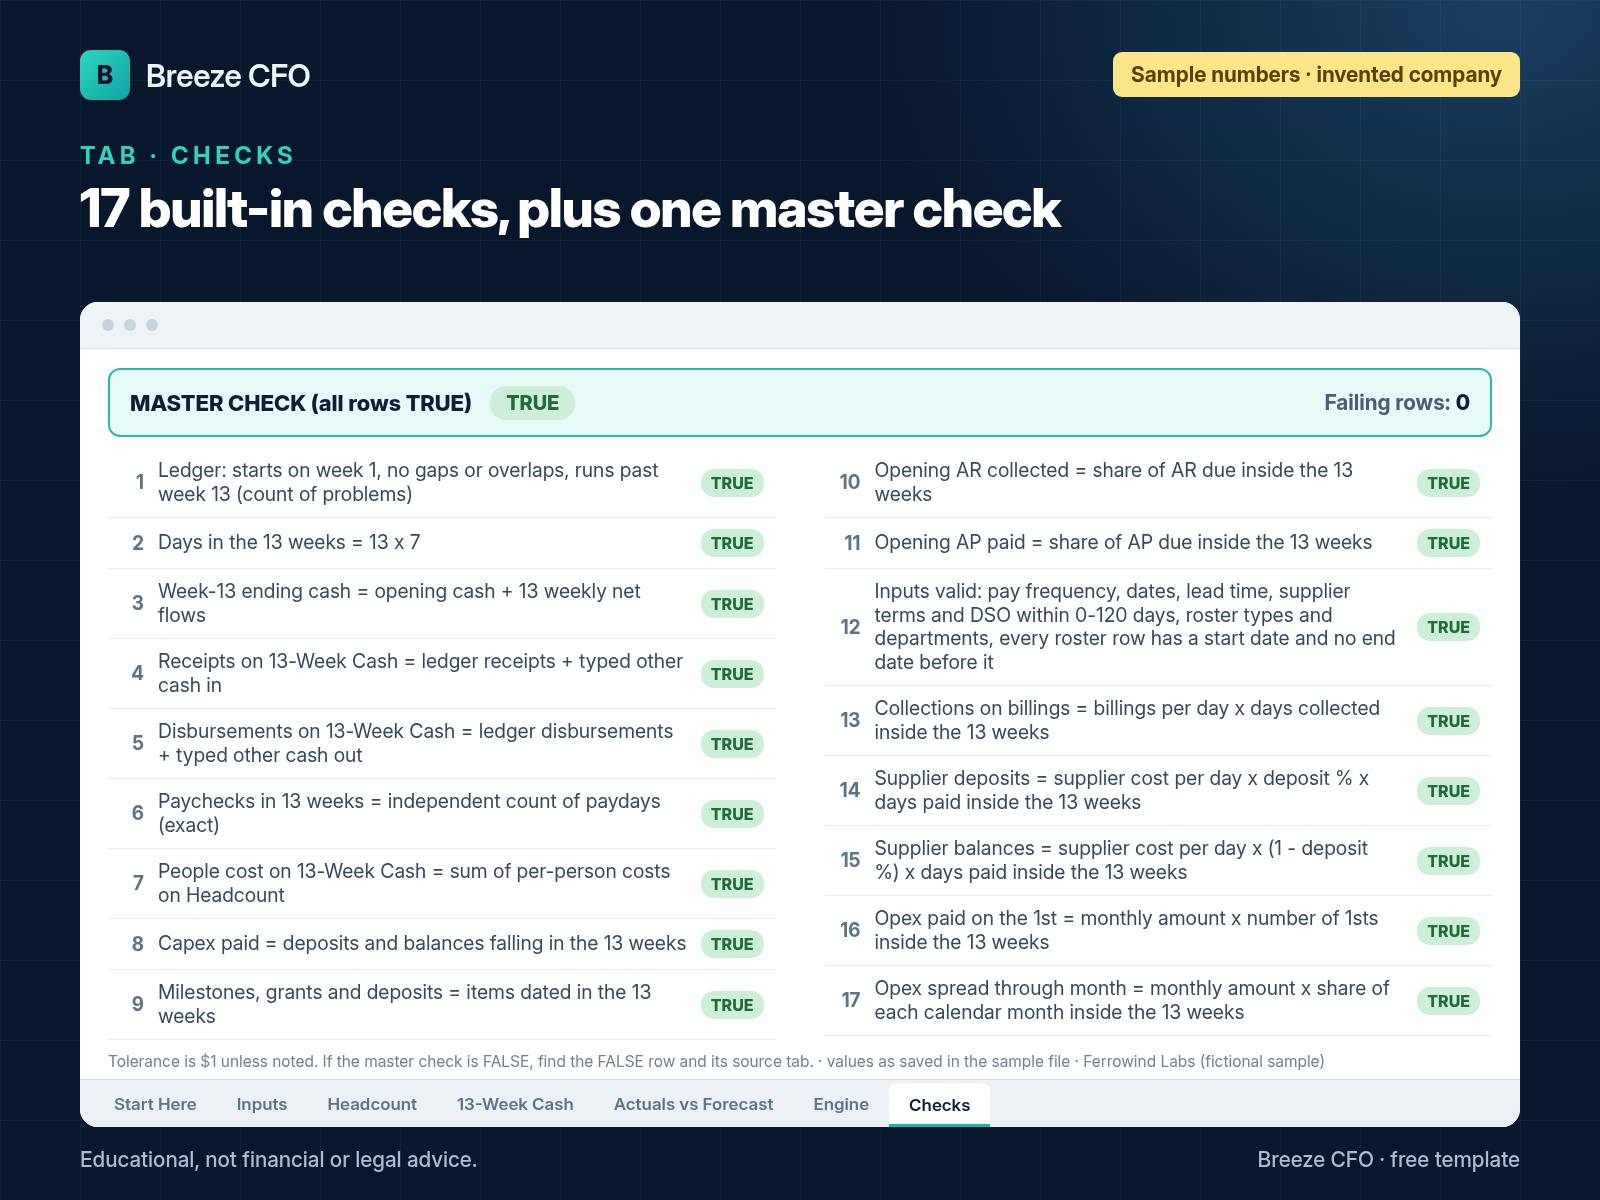
Task: Go to the 13-Week Cash tab
Action: click(x=515, y=1104)
